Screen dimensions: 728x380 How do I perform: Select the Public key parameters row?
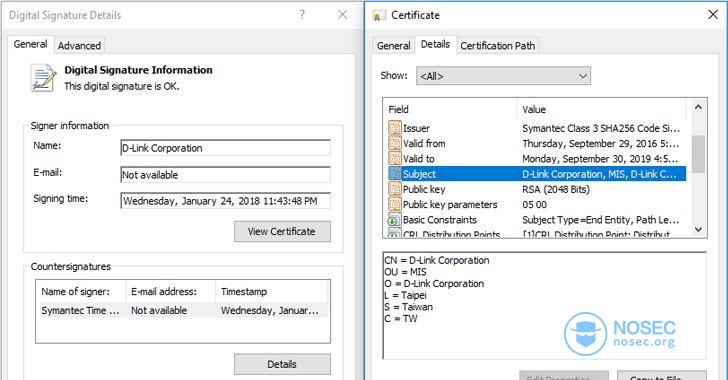coord(537,204)
